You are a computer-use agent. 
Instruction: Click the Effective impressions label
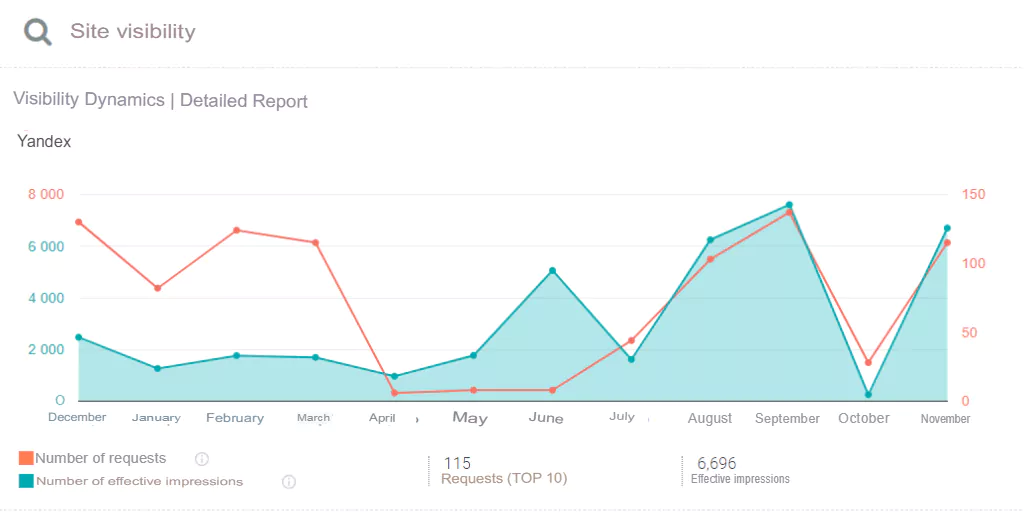click(x=740, y=479)
